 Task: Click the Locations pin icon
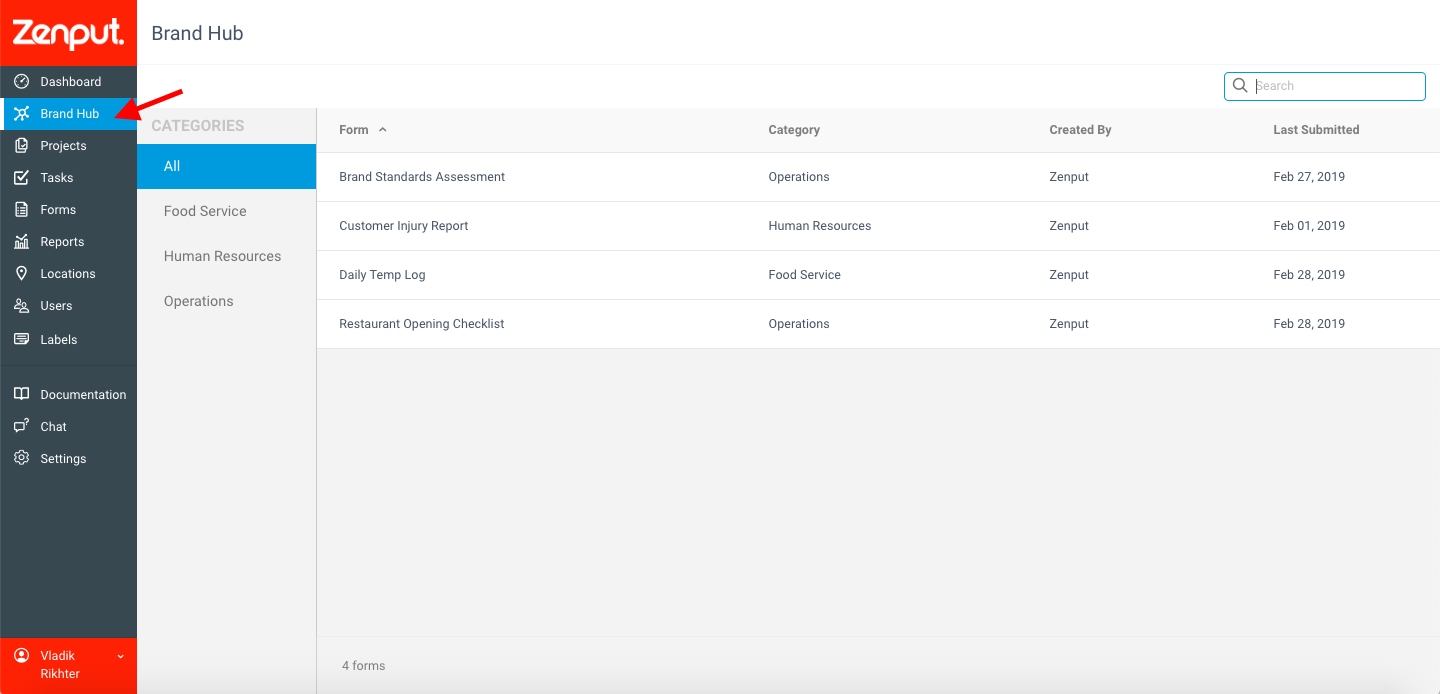[x=21, y=273]
